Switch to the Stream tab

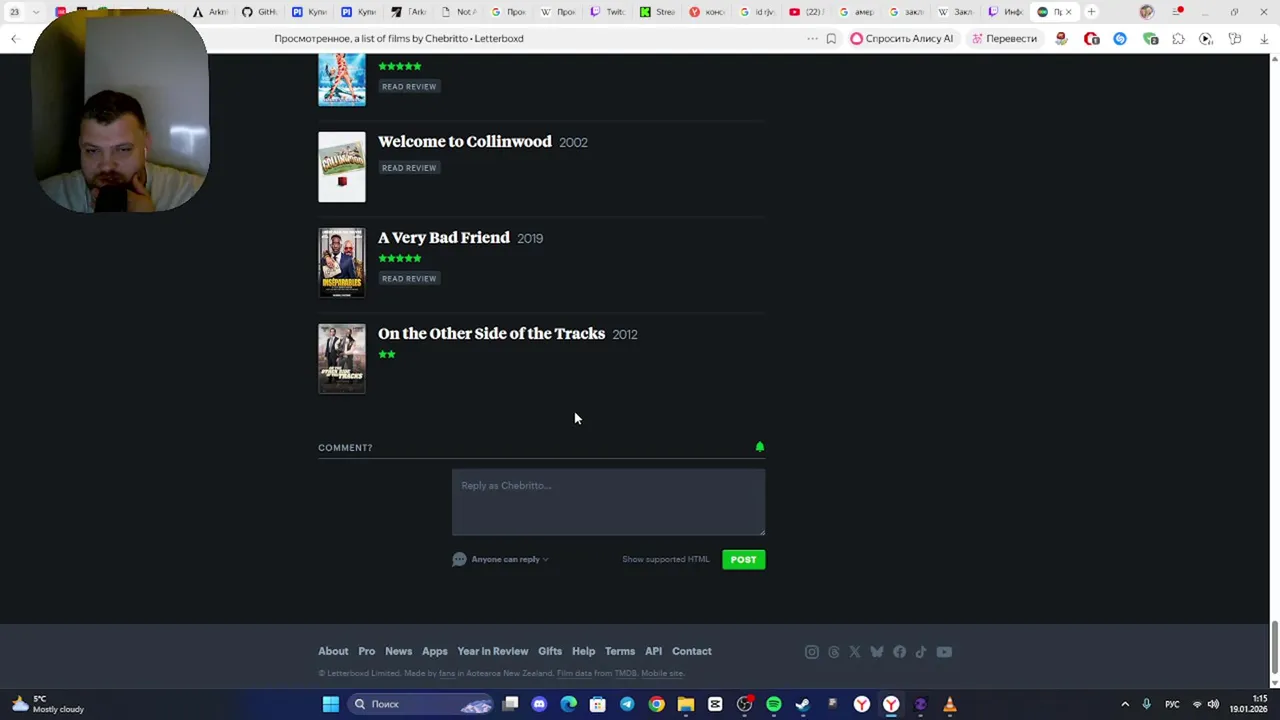pos(658,12)
